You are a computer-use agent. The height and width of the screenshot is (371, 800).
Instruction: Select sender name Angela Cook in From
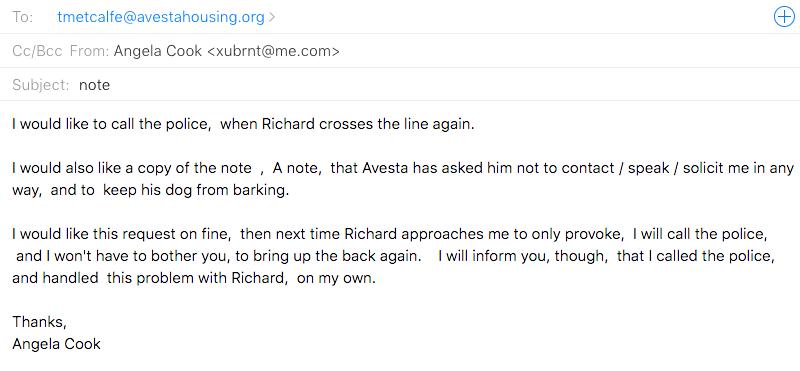point(158,51)
